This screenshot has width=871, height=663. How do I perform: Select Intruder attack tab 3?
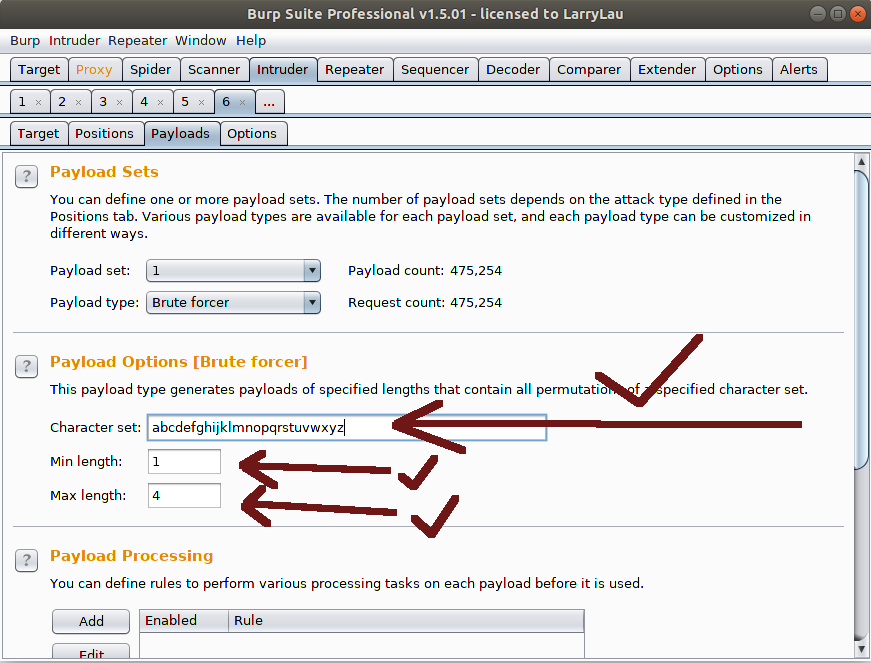[103, 102]
